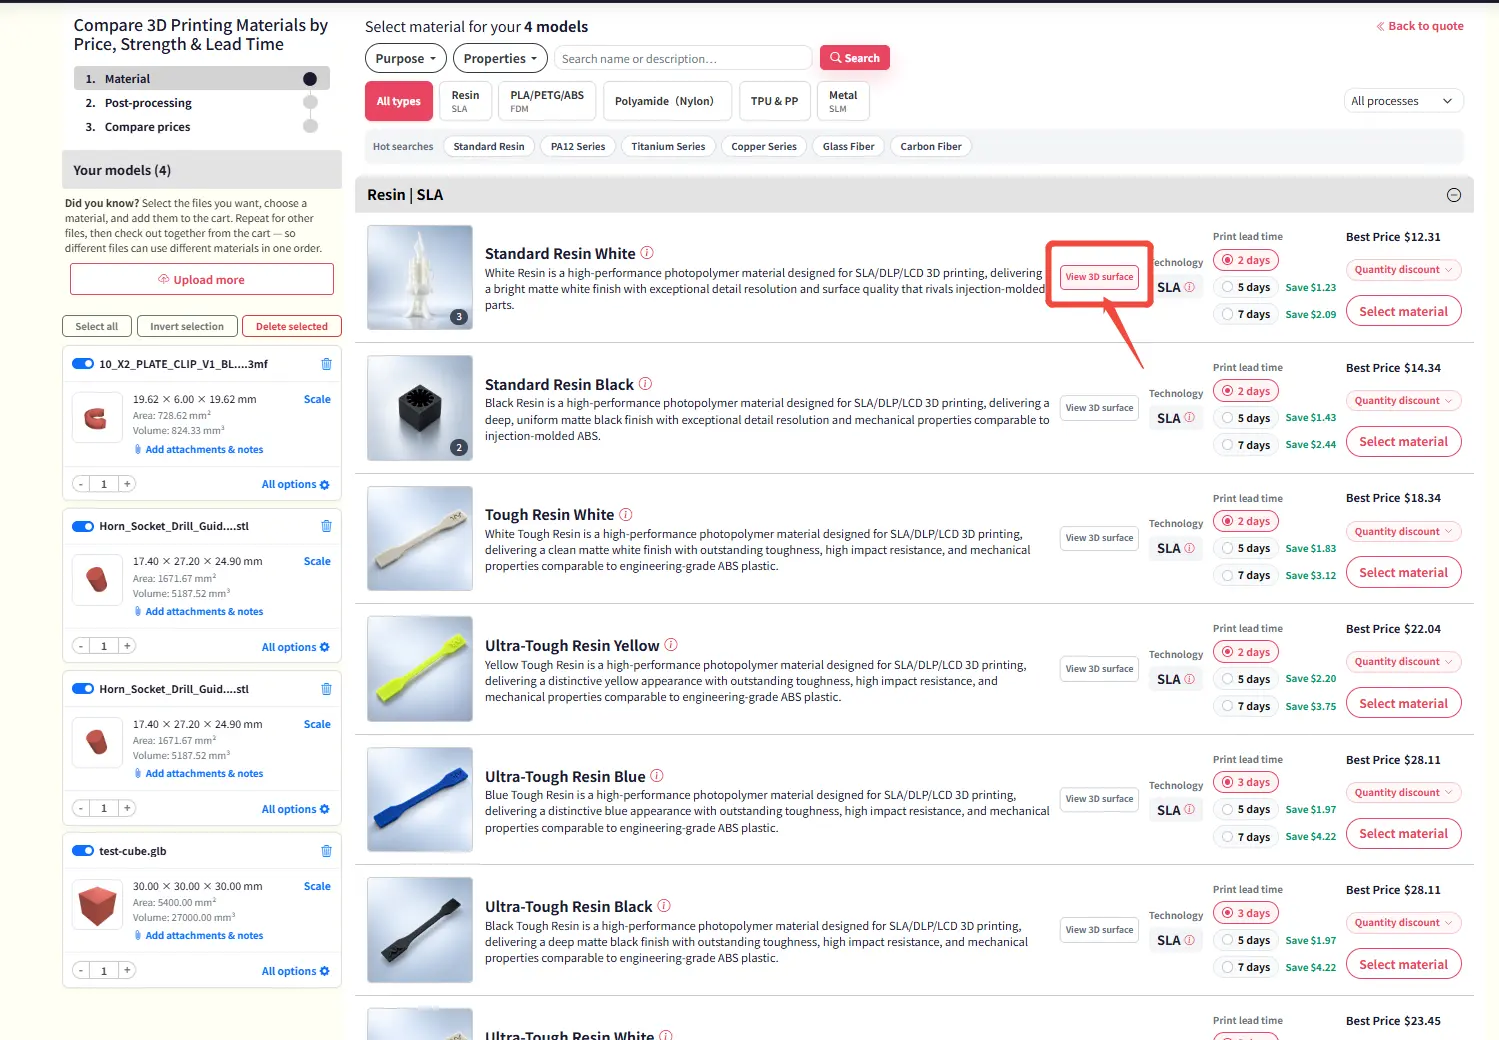Expand Quantity discount for Tough Resin White
This screenshot has height=1040, width=1499.
pos(1404,532)
